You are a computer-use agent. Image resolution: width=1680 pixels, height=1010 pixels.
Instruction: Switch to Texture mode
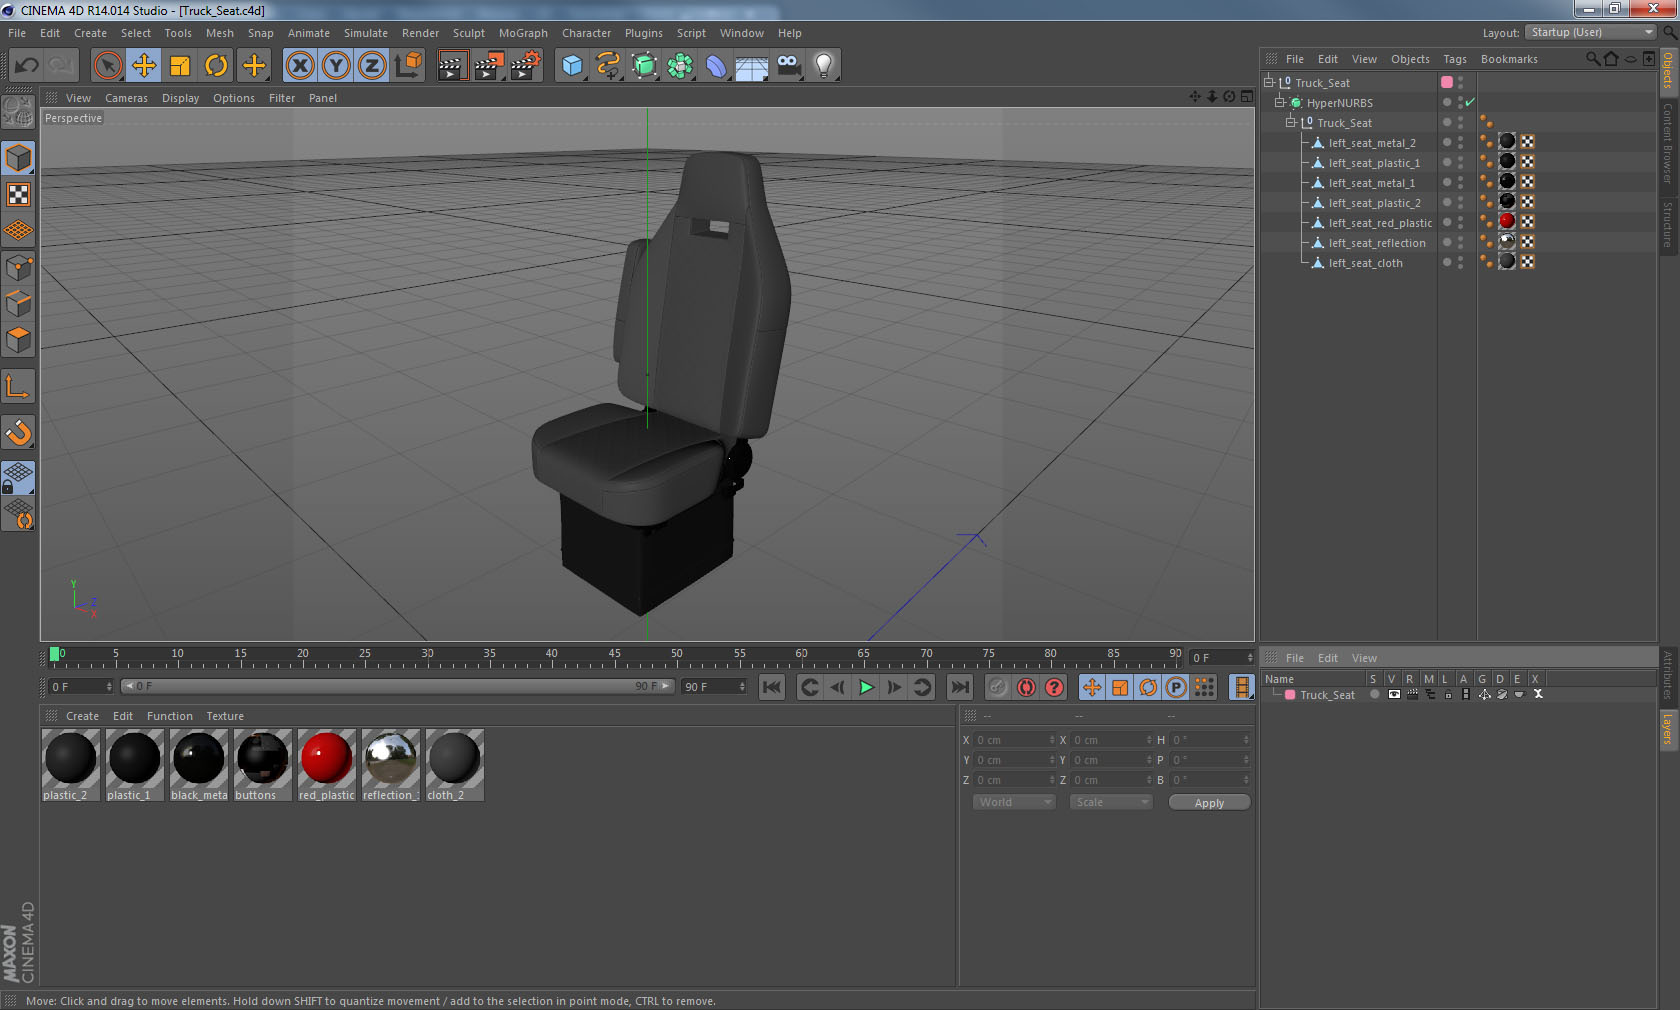pos(18,194)
